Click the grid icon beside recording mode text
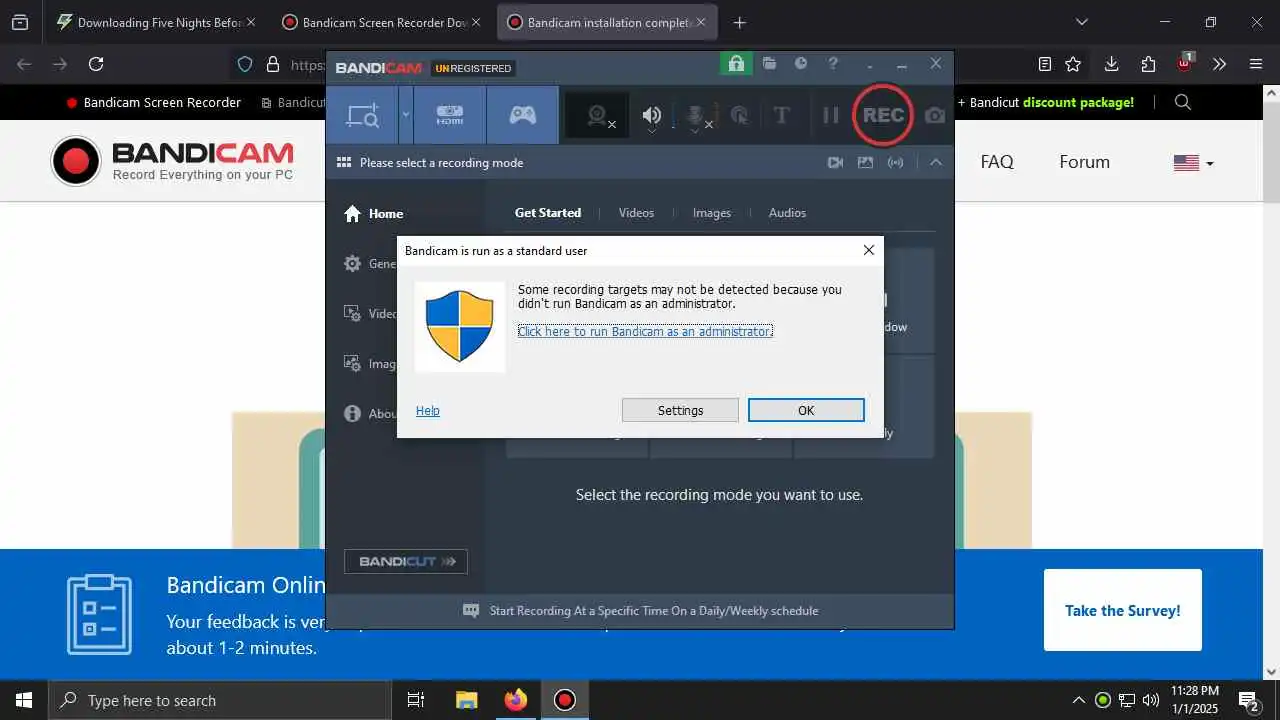 click(344, 162)
